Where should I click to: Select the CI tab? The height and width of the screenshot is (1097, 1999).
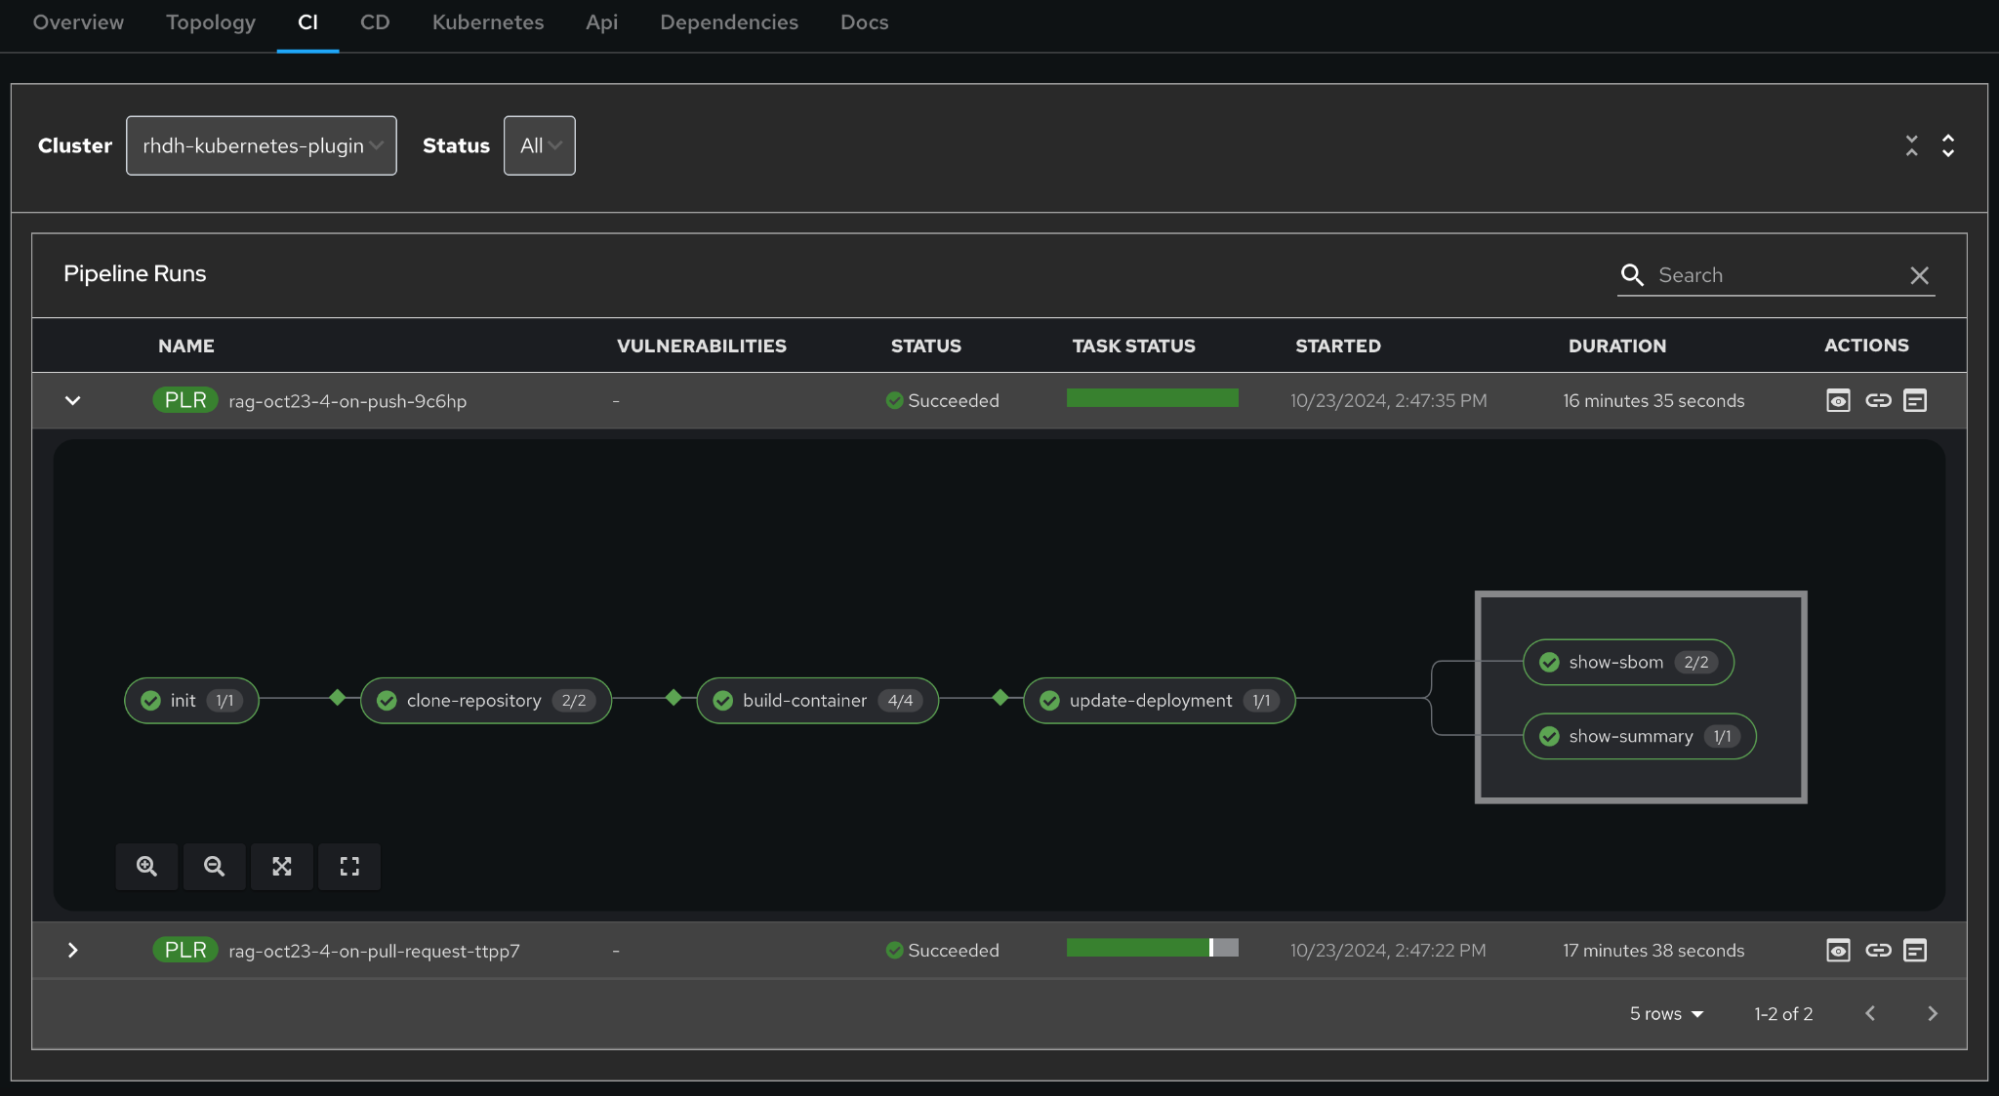[308, 22]
